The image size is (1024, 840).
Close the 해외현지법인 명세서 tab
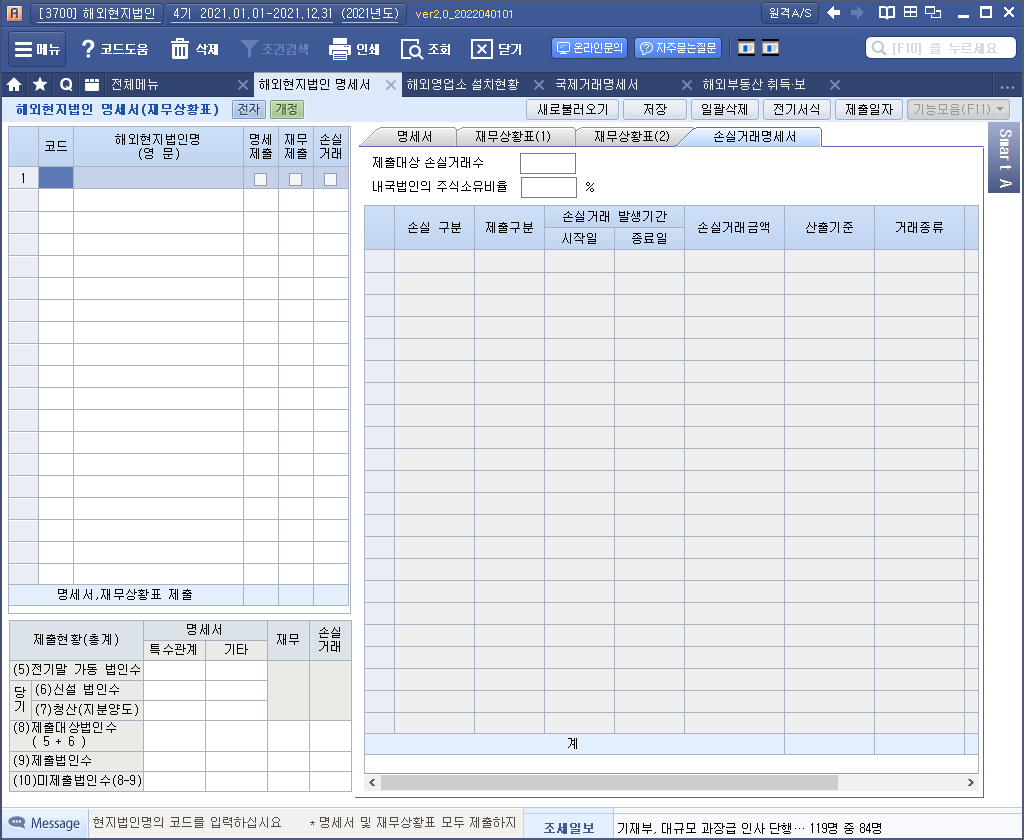point(391,85)
